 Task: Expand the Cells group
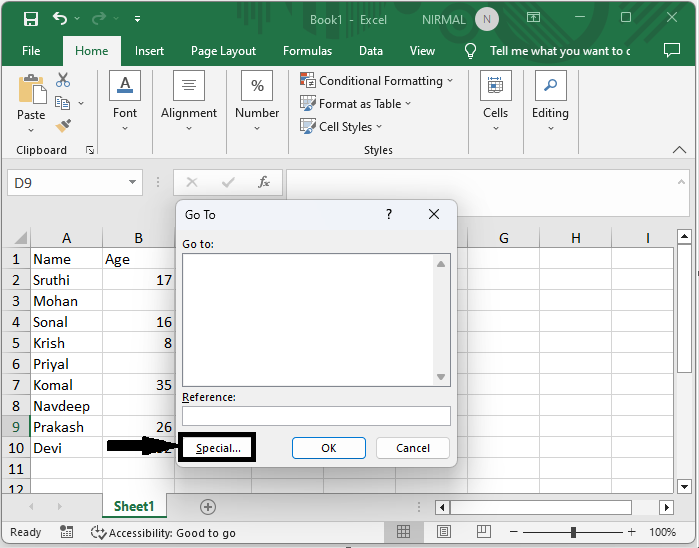click(x=495, y=102)
